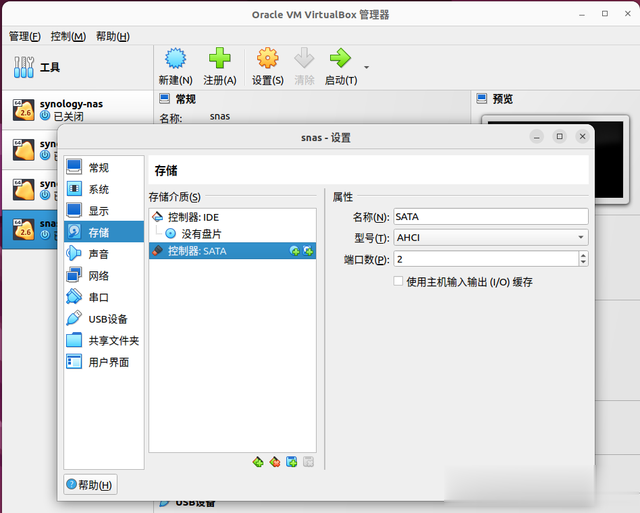Viewport: 640px width, 513px height.
Task: Click the New (新建) toolbar icon
Action: tap(176, 58)
